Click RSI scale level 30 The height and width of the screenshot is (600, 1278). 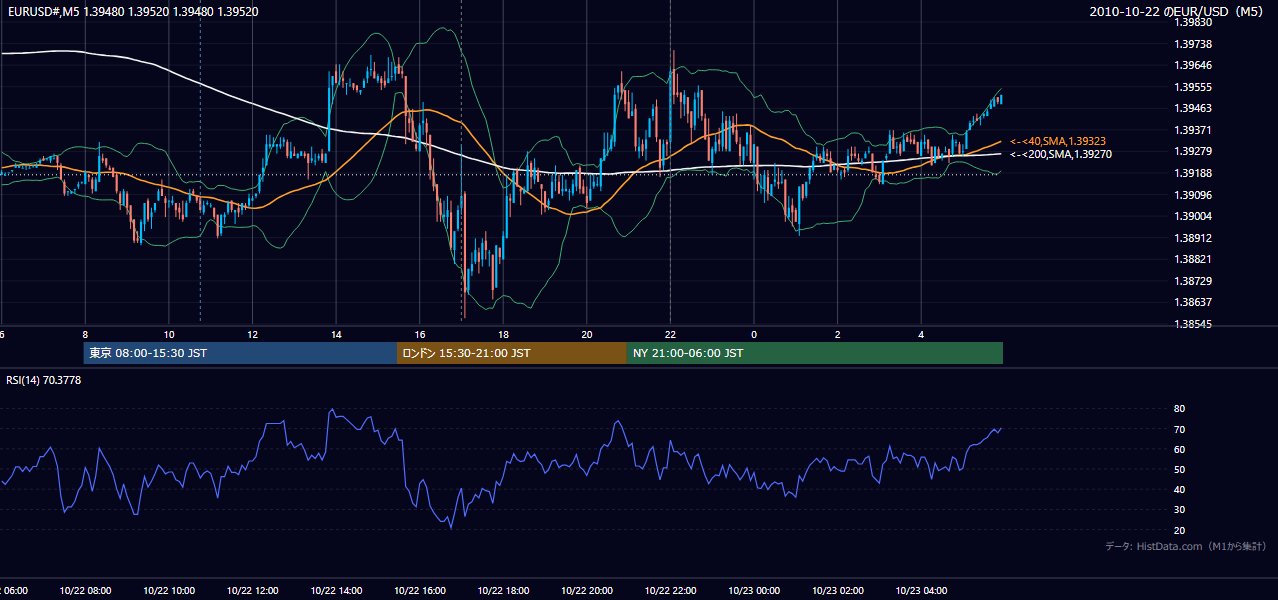tap(1179, 510)
